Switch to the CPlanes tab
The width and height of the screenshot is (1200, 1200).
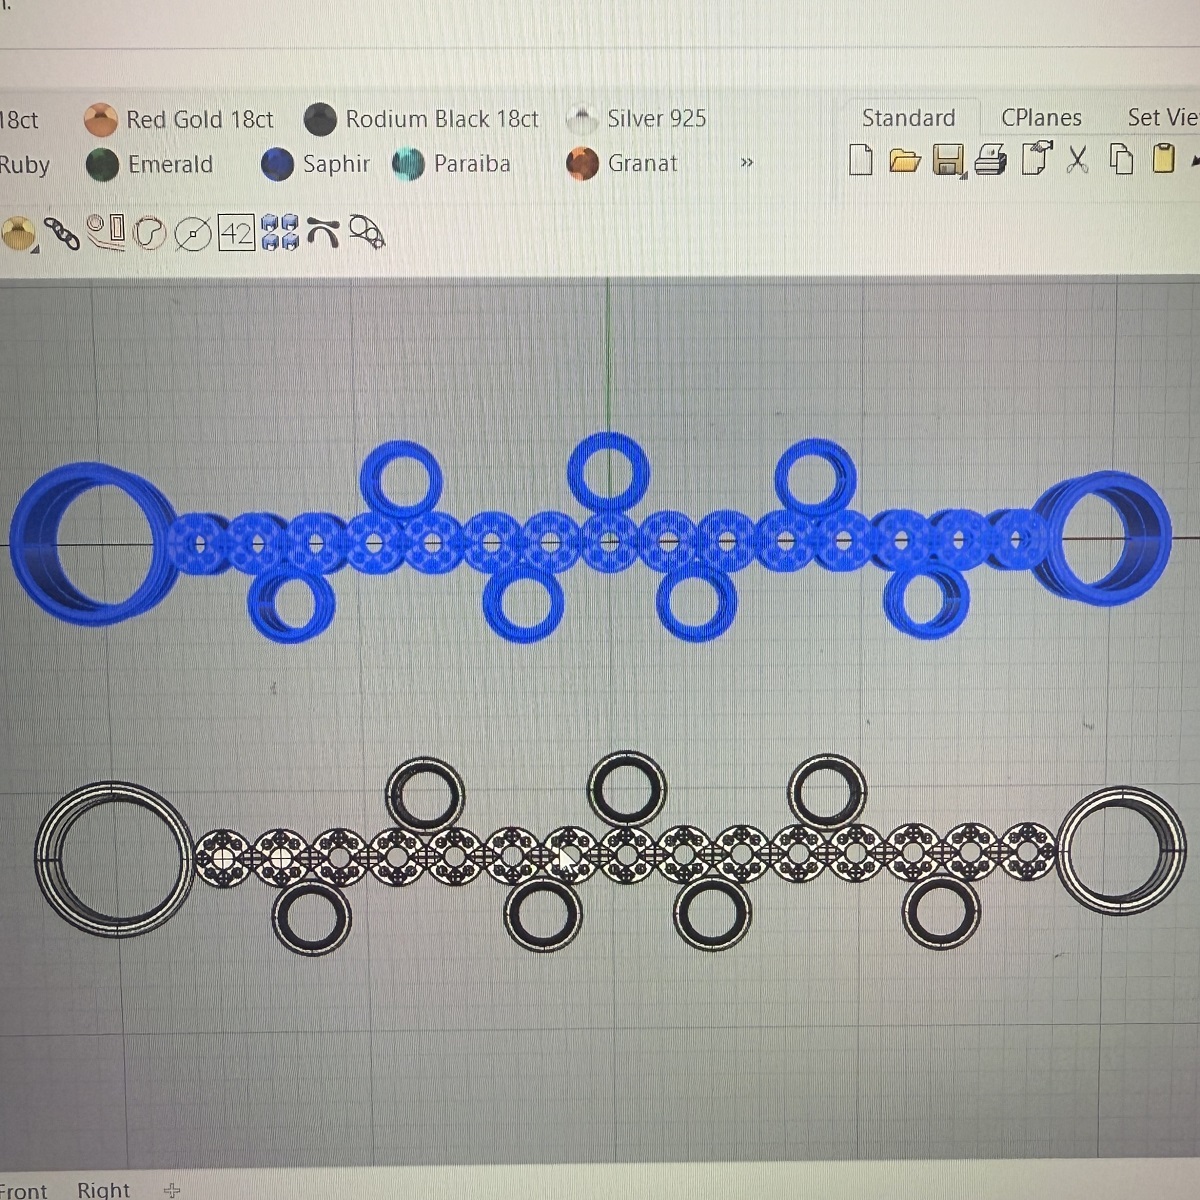(x=1041, y=118)
